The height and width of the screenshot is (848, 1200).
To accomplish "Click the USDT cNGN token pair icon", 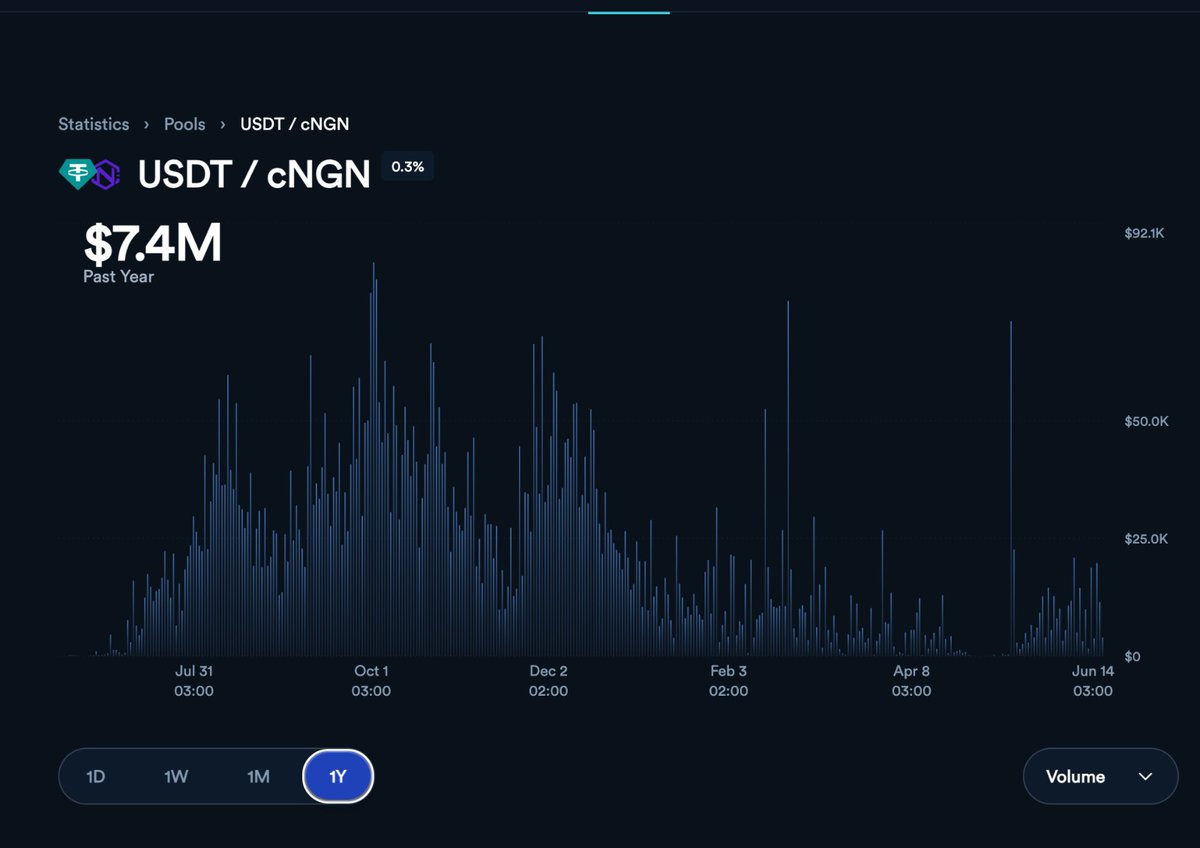I will coord(90,174).
